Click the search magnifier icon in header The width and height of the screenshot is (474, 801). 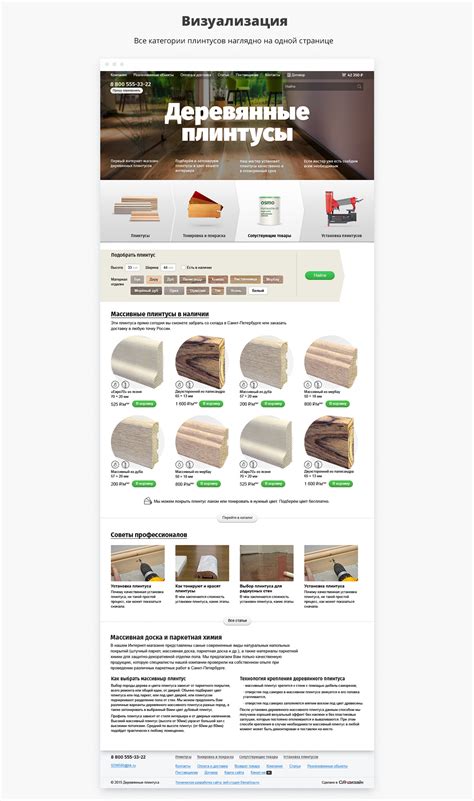359,86
